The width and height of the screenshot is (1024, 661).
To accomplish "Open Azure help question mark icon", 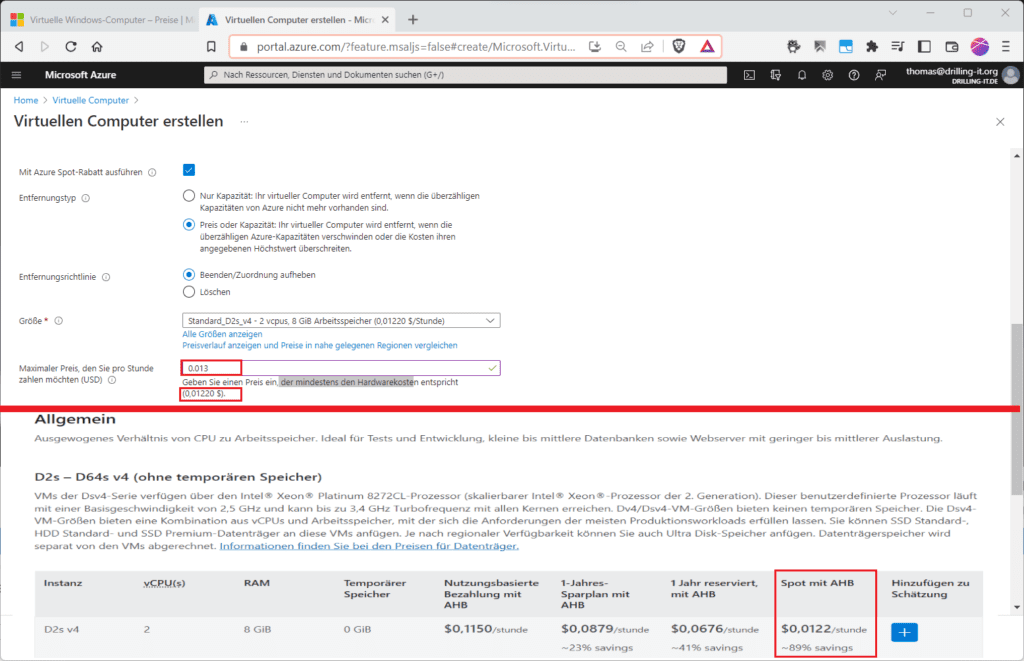I will click(854, 75).
